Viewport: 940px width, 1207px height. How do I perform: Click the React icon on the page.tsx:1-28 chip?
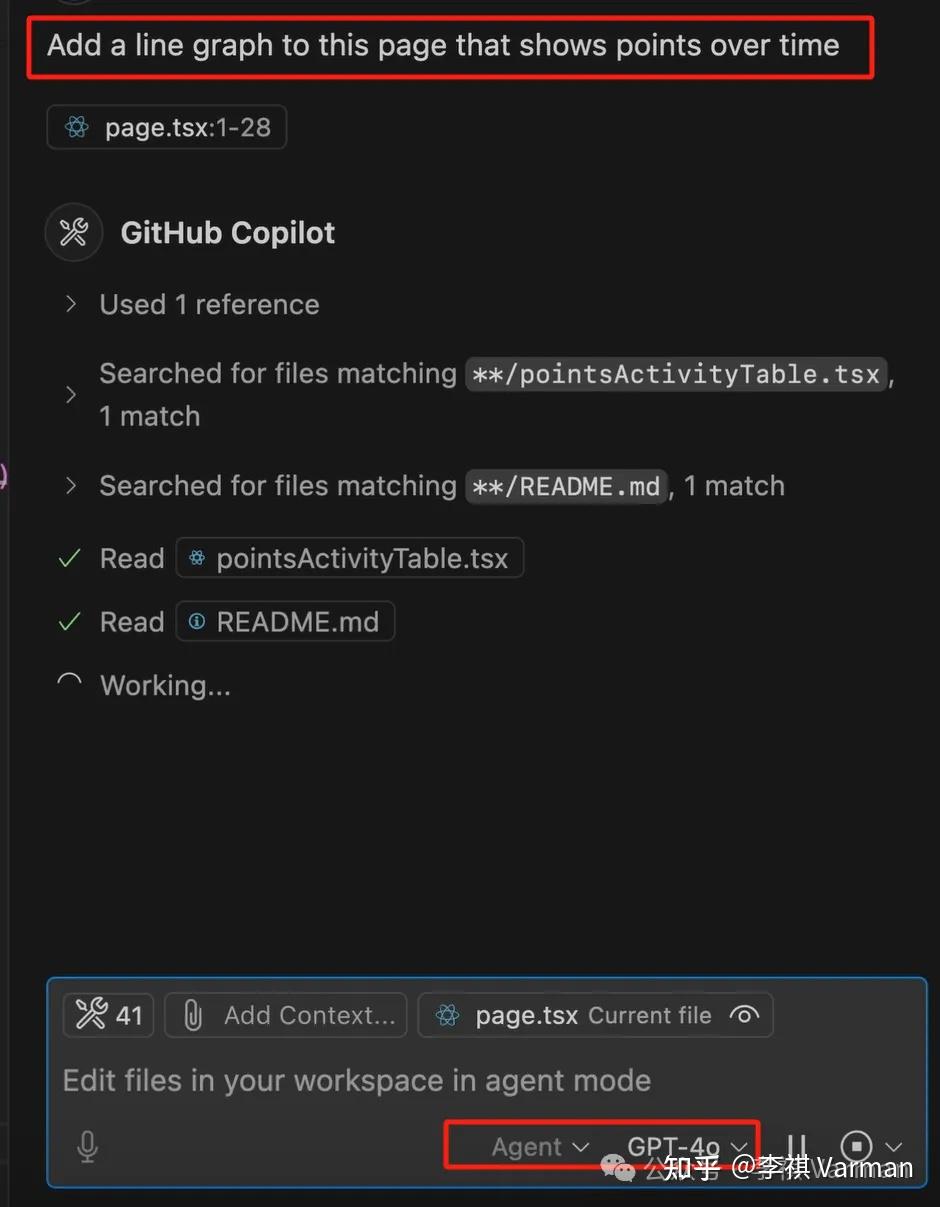click(77, 128)
